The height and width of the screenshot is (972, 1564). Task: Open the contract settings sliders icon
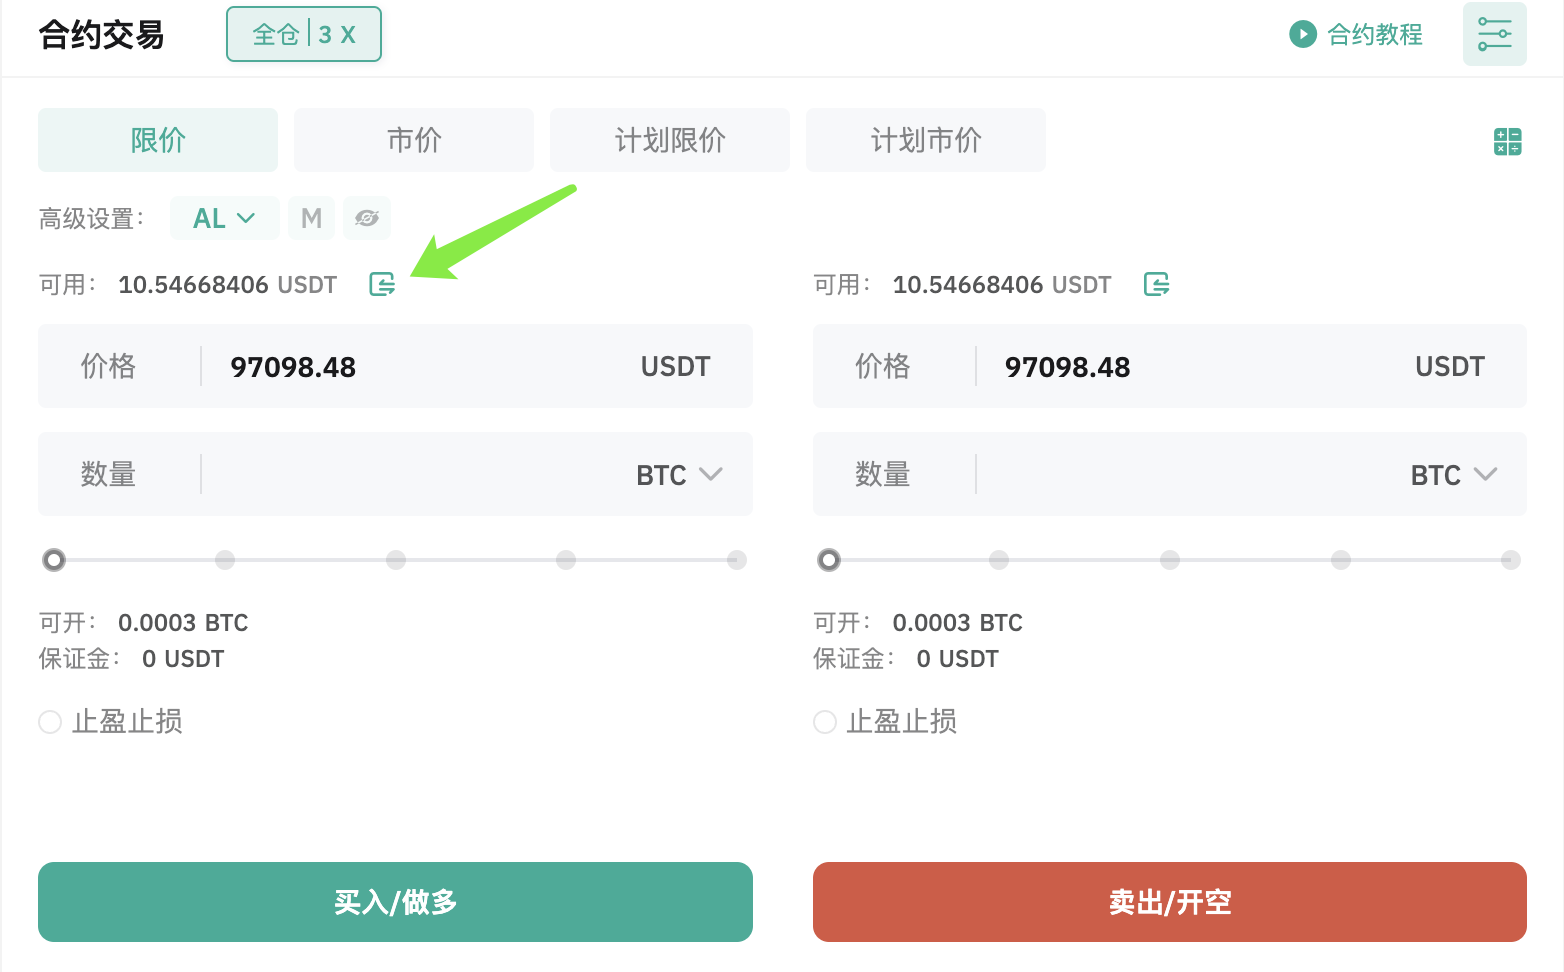(1494, 34)
